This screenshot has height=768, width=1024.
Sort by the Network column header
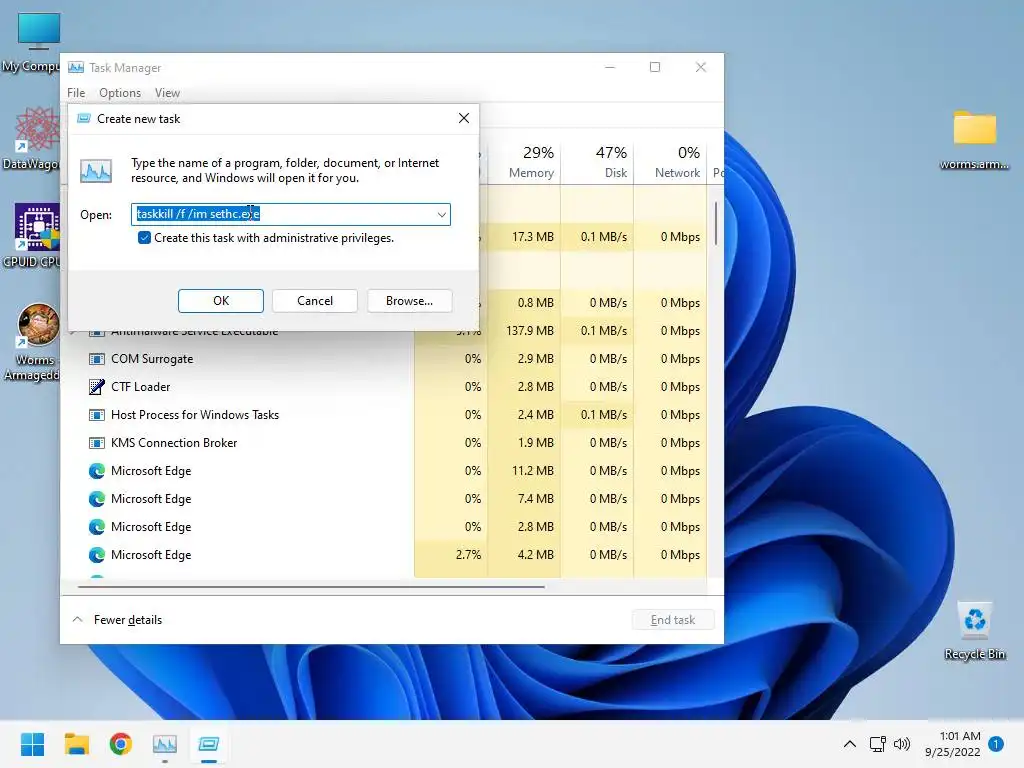click(x=671, y=161)
